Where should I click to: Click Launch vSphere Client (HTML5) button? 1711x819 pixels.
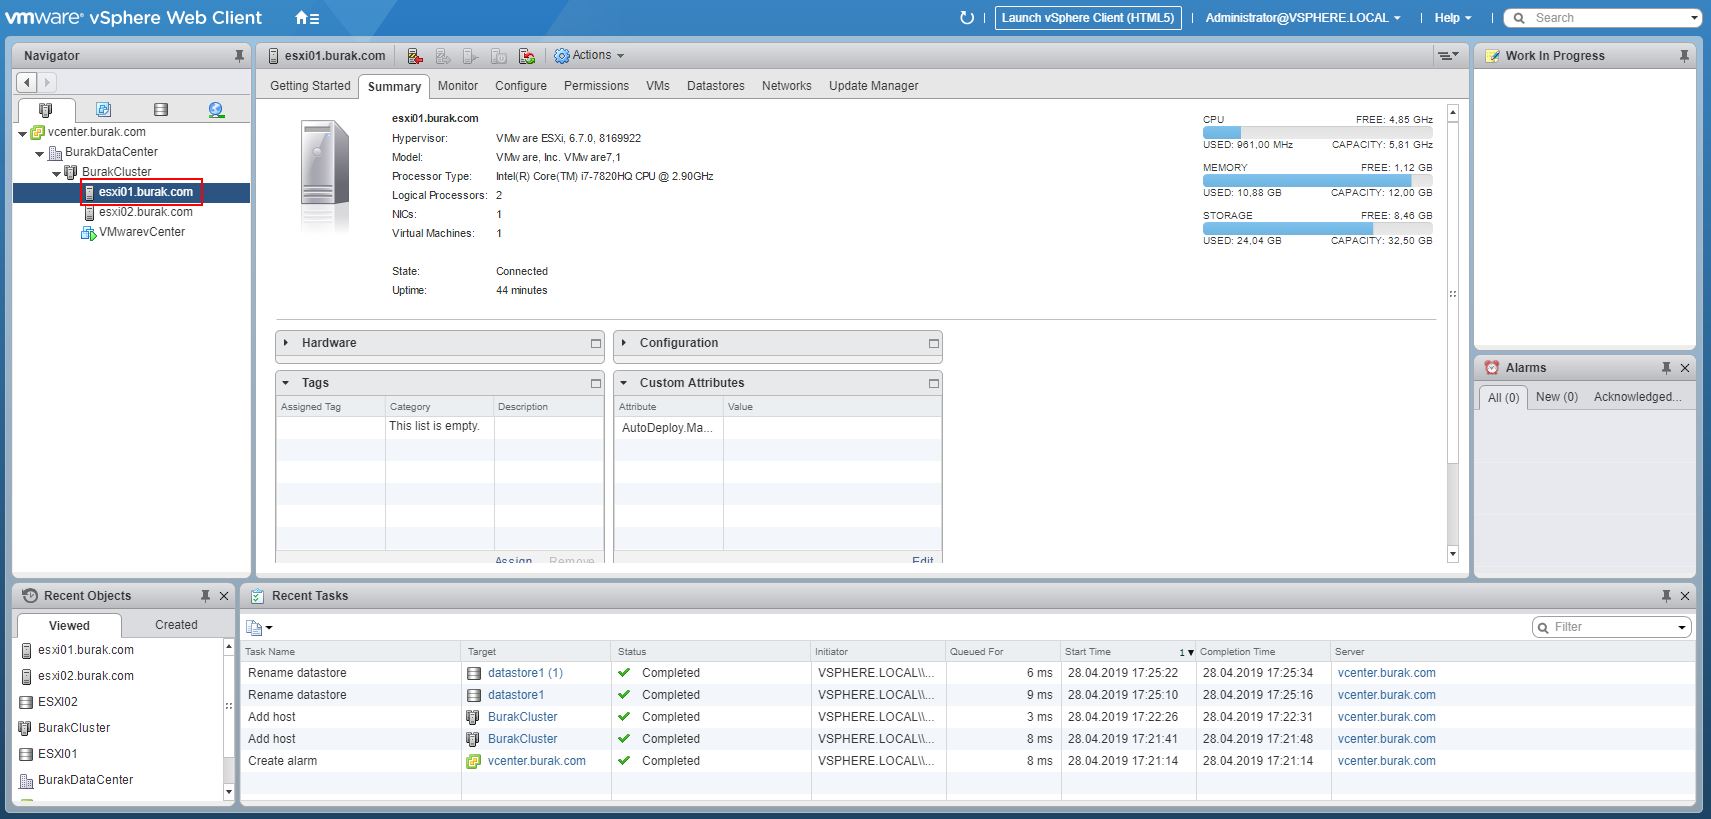(1088, 18)
